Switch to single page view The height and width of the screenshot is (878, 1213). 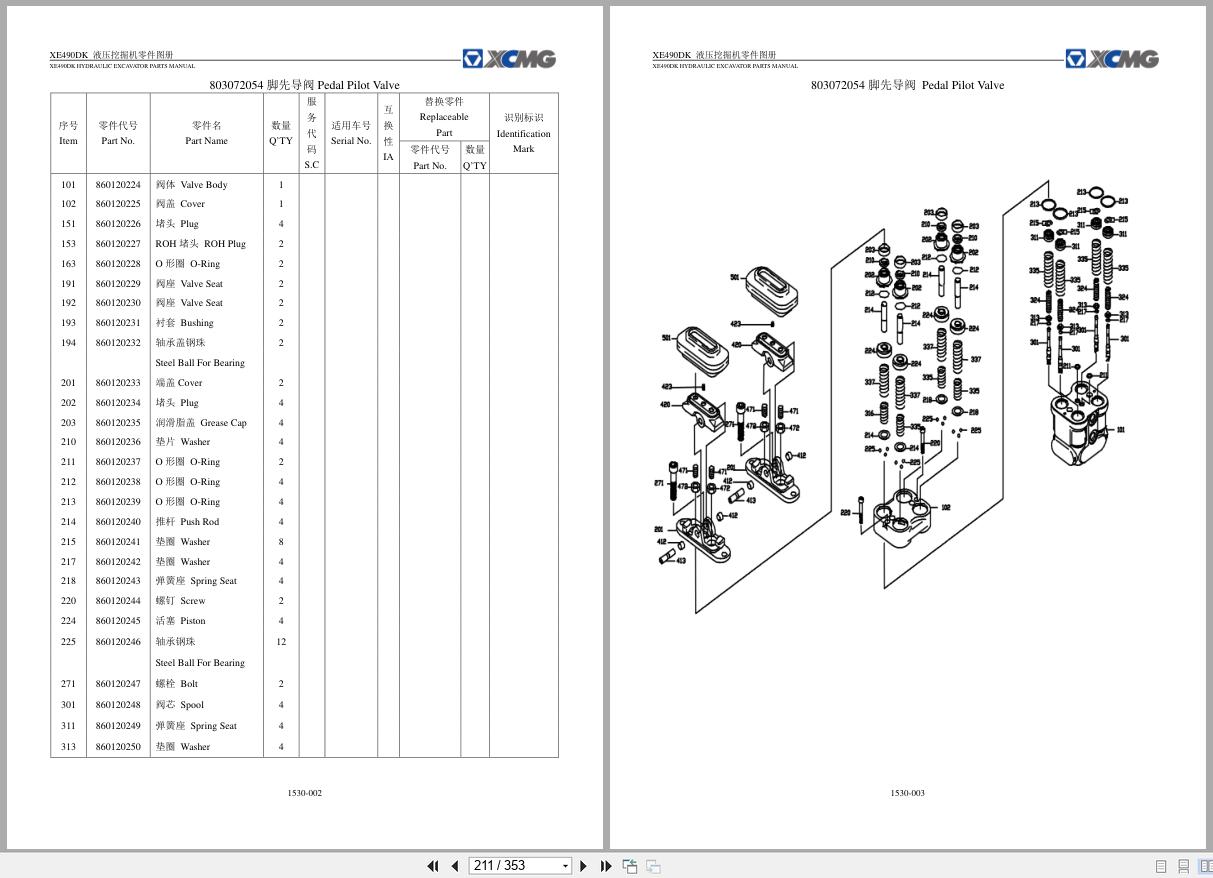[1161, 866]
